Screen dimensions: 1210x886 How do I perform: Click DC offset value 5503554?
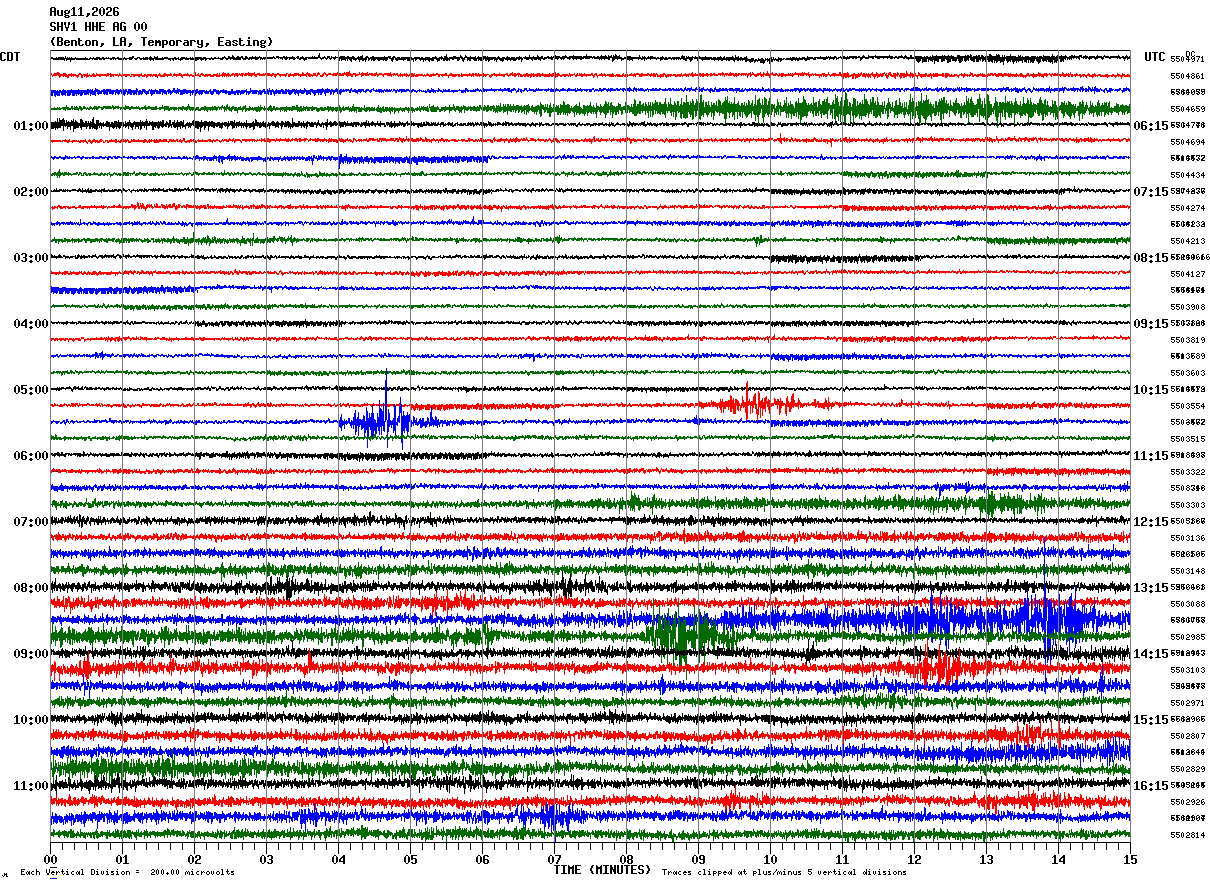pyautogui.click(x=1187, y=406)
